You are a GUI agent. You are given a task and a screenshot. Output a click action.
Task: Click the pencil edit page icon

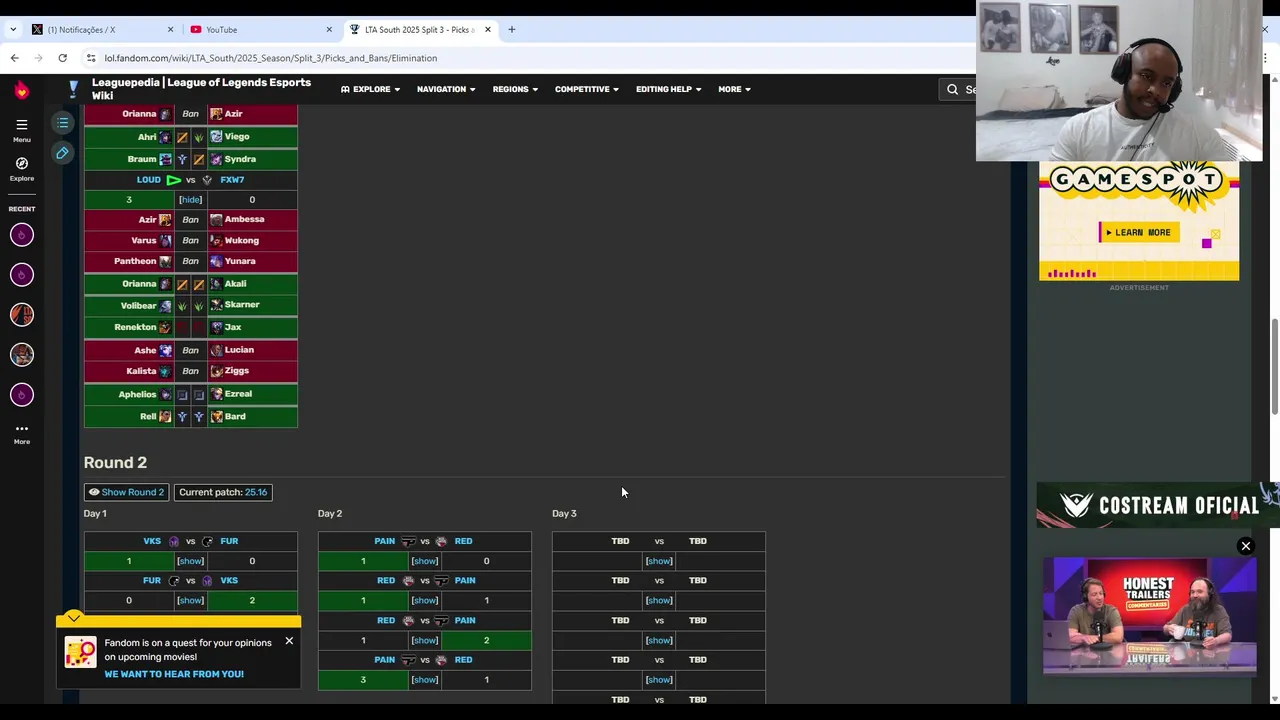pos(62,153)
